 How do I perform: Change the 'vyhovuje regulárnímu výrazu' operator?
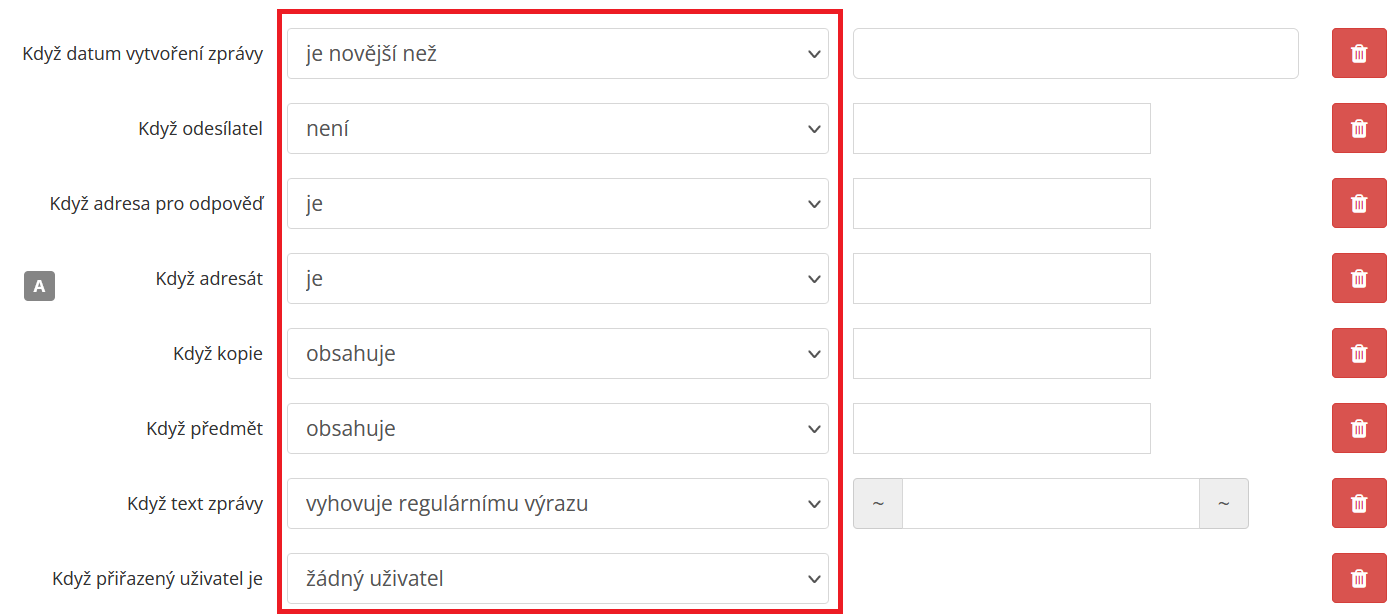pyautogui.click(x=557, y=503)
